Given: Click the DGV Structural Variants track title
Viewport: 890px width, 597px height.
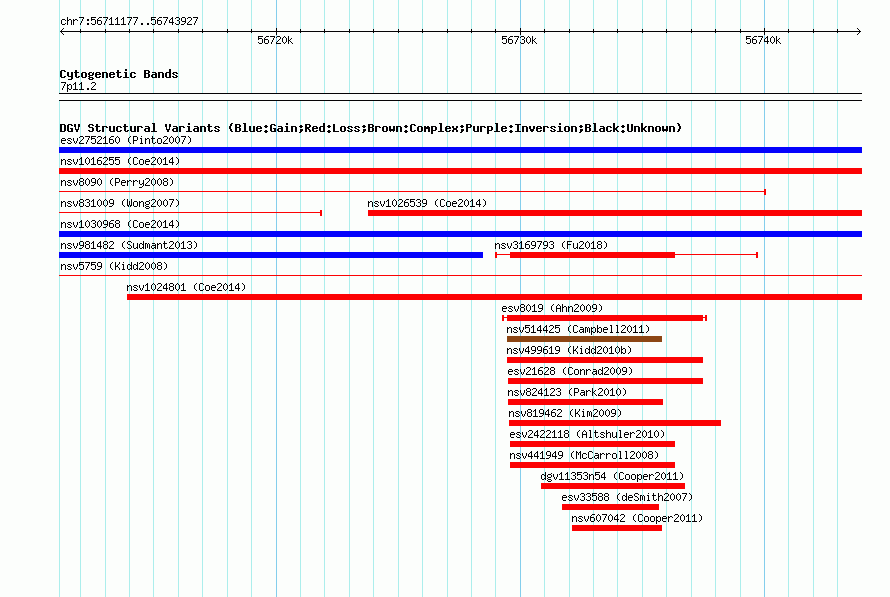Looking at the screenshot, I should click(371, 128).
